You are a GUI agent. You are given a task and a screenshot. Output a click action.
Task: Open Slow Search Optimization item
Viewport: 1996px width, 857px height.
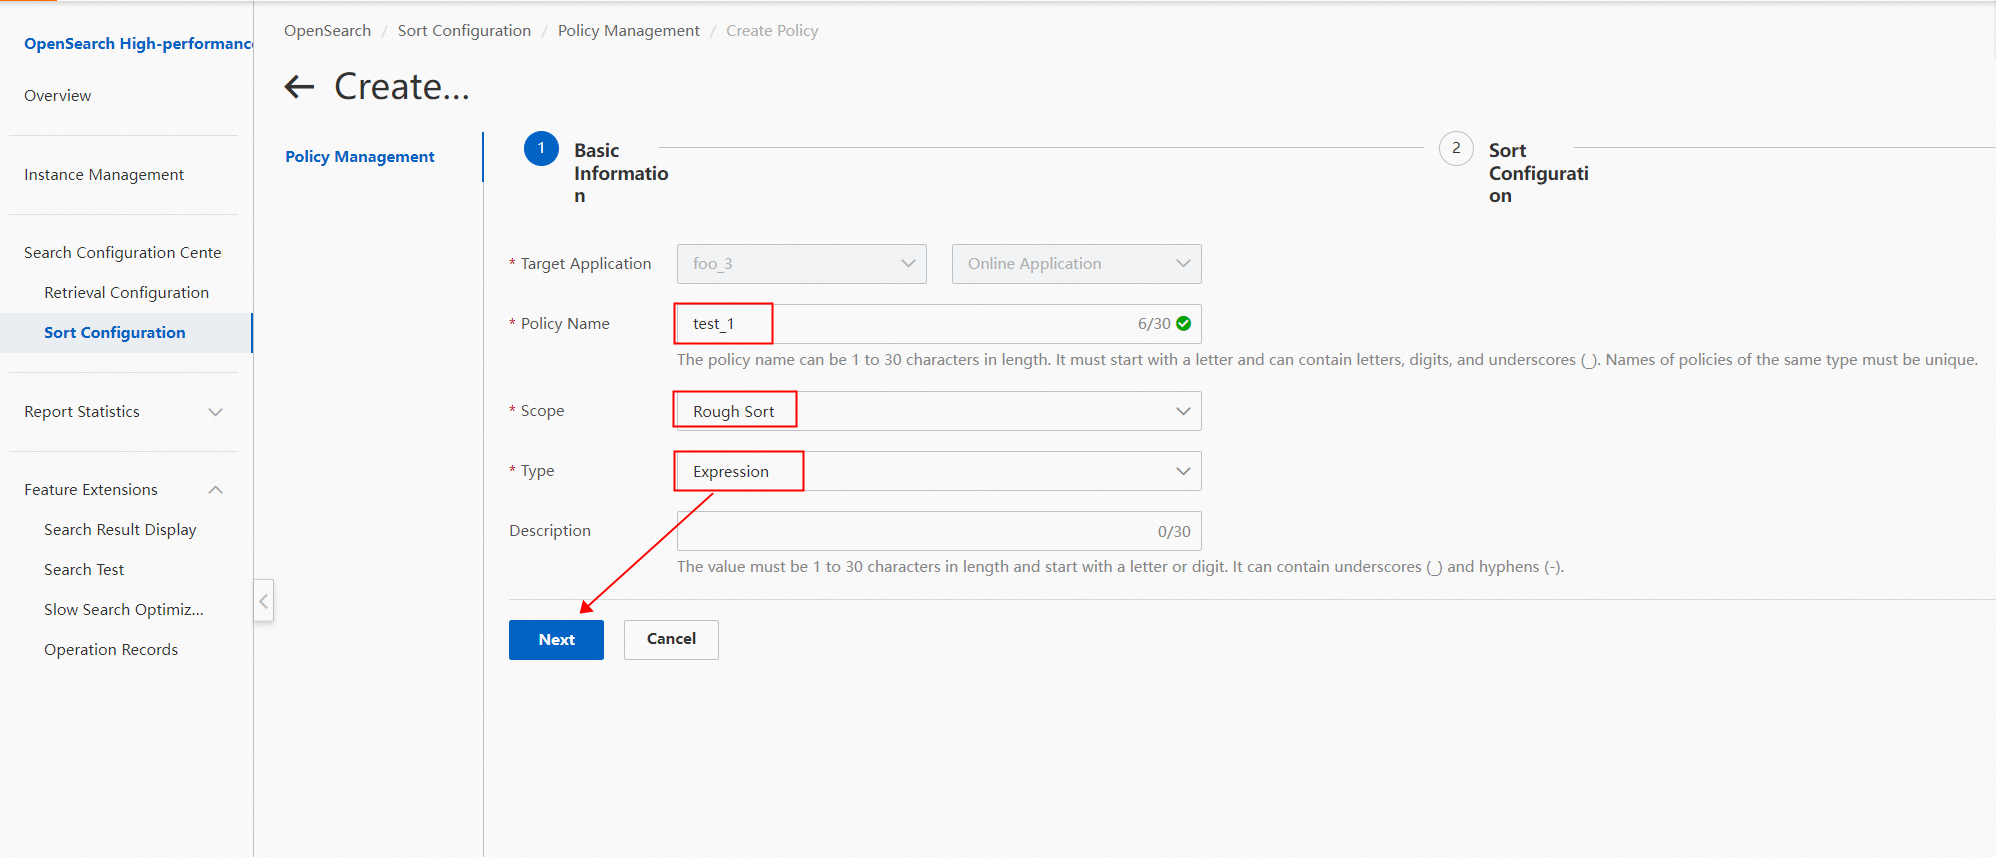tap(124, 610)
